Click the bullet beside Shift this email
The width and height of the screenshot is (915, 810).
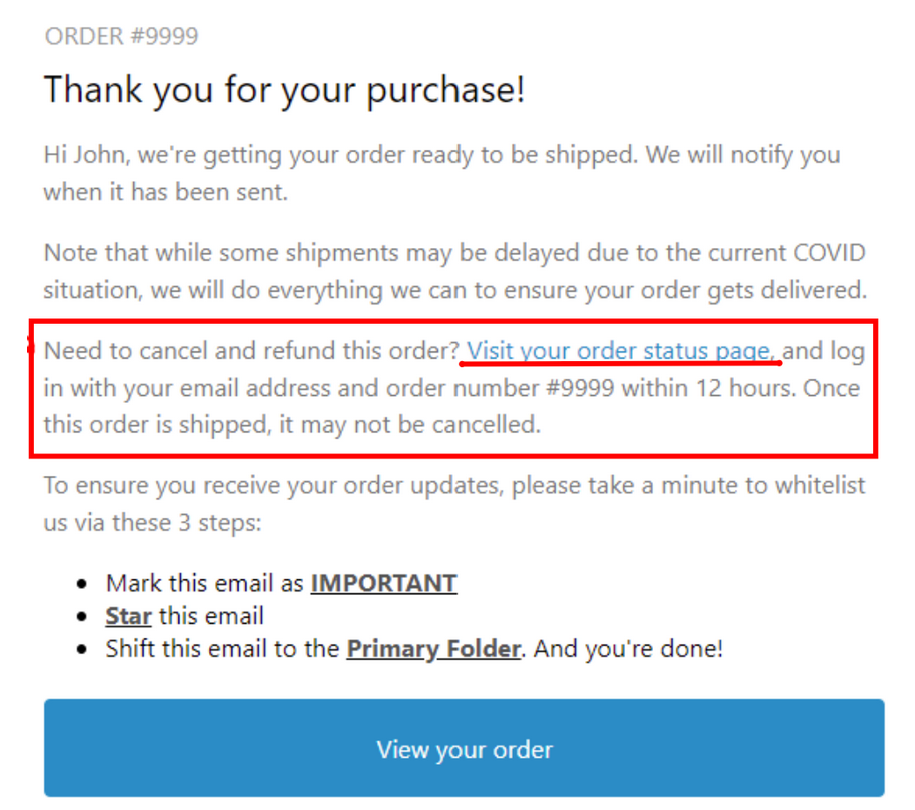pos(82,649)
